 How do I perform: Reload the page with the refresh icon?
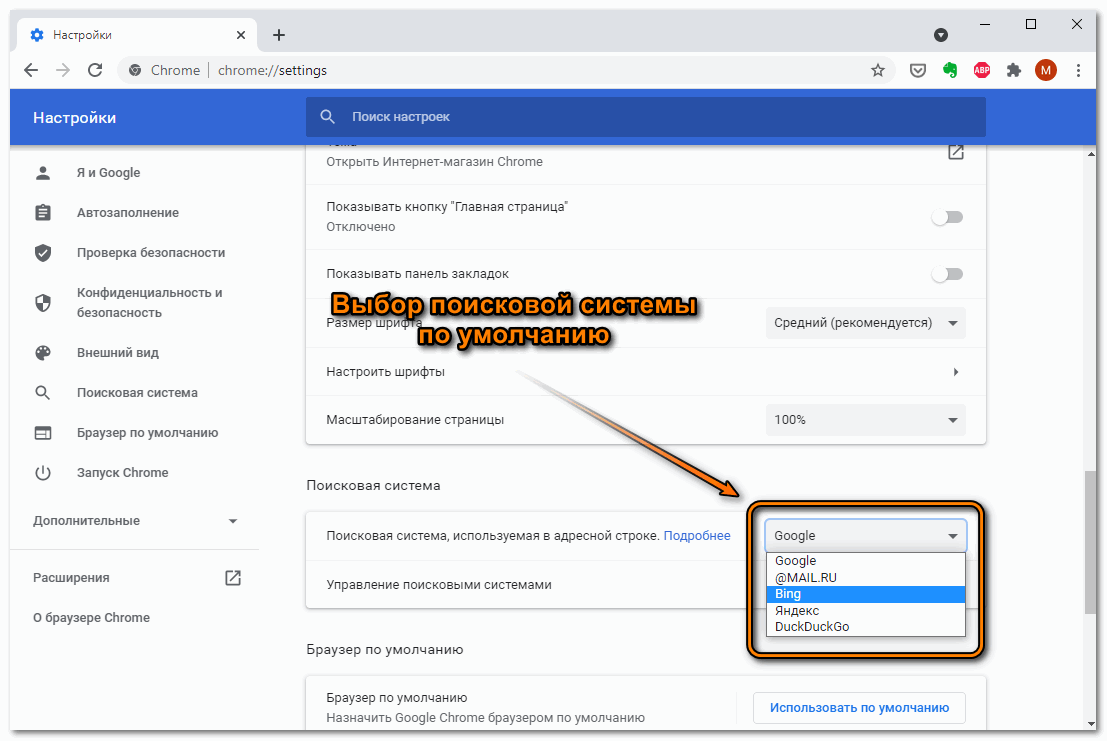95,70
